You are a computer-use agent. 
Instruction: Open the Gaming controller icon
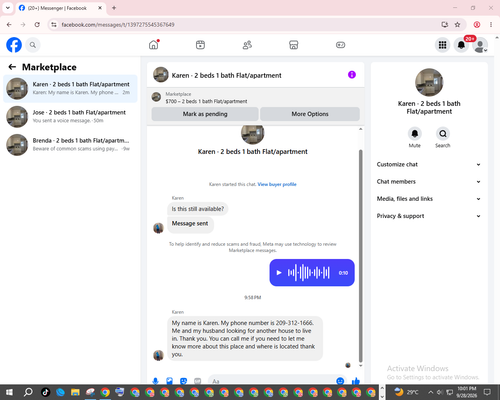pos(340,45)
